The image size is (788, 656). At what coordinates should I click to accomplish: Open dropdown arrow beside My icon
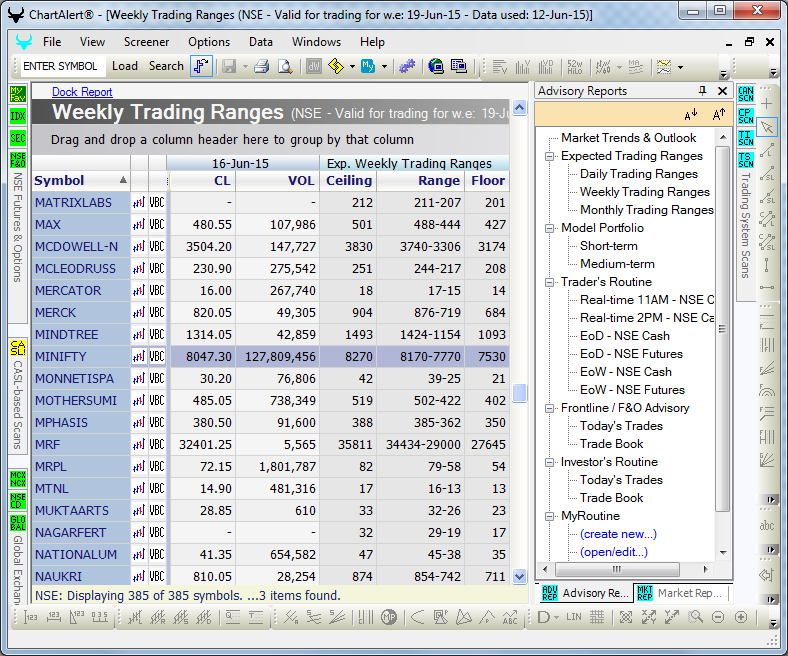384,66
